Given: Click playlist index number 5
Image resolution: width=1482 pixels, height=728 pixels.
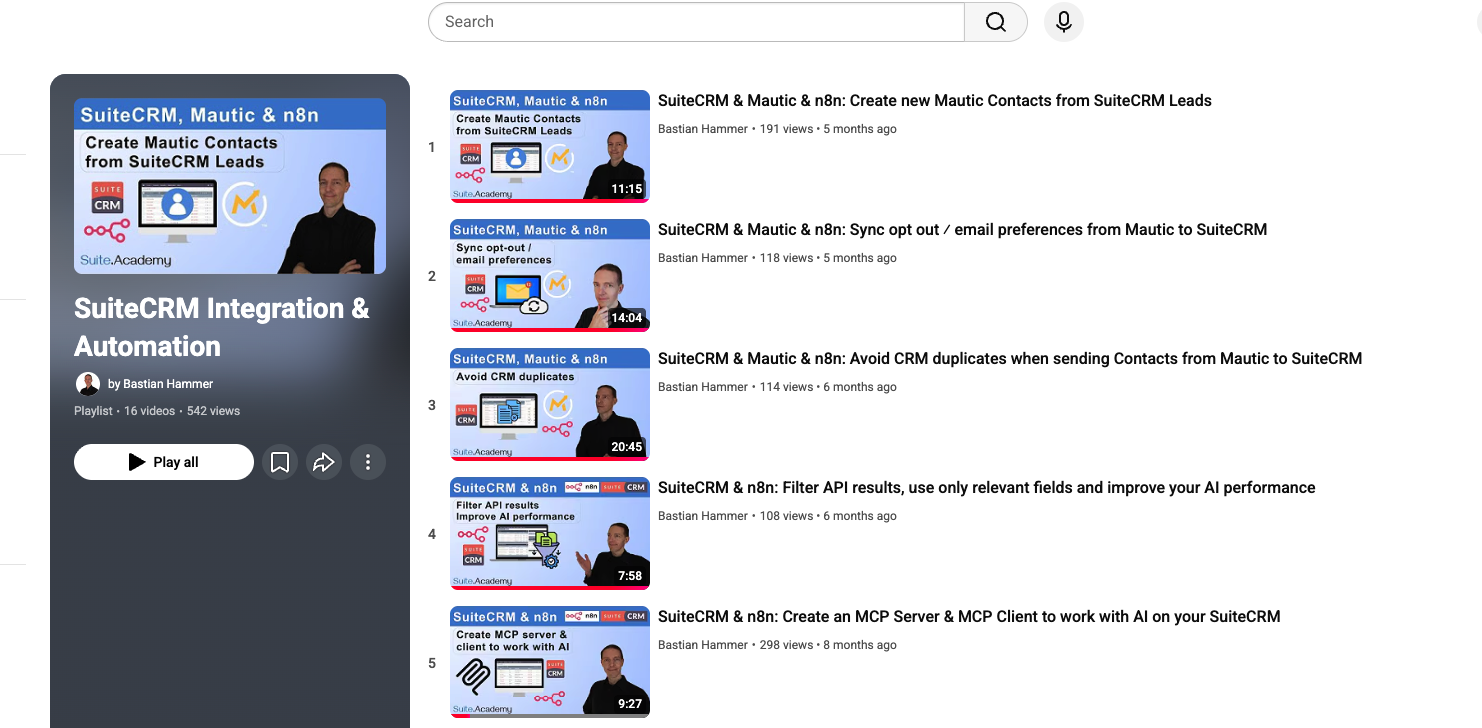Looking at the screenshot, I should tap(432, 663).
